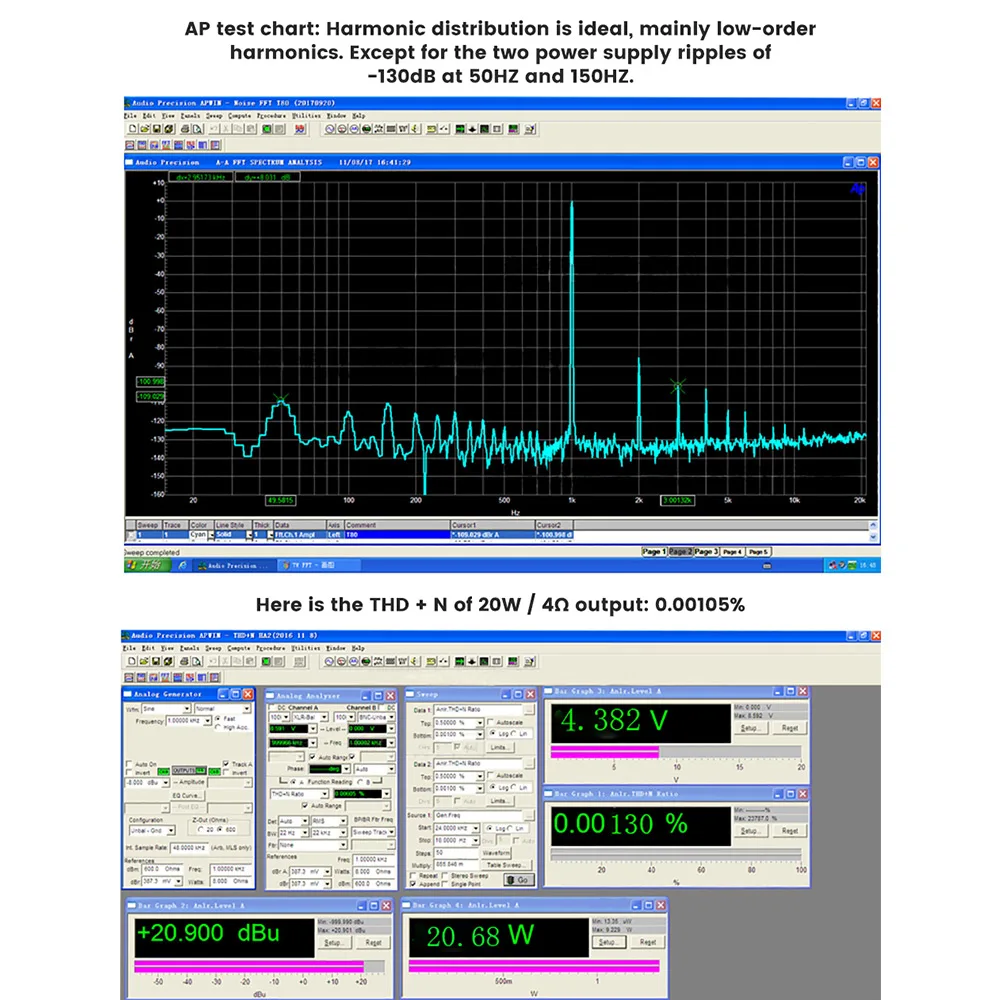Click Analog Generator panel icon in THD+N toolbar
The image size is (1000, 1000).
pyautogui.click(x=329, y=661)
